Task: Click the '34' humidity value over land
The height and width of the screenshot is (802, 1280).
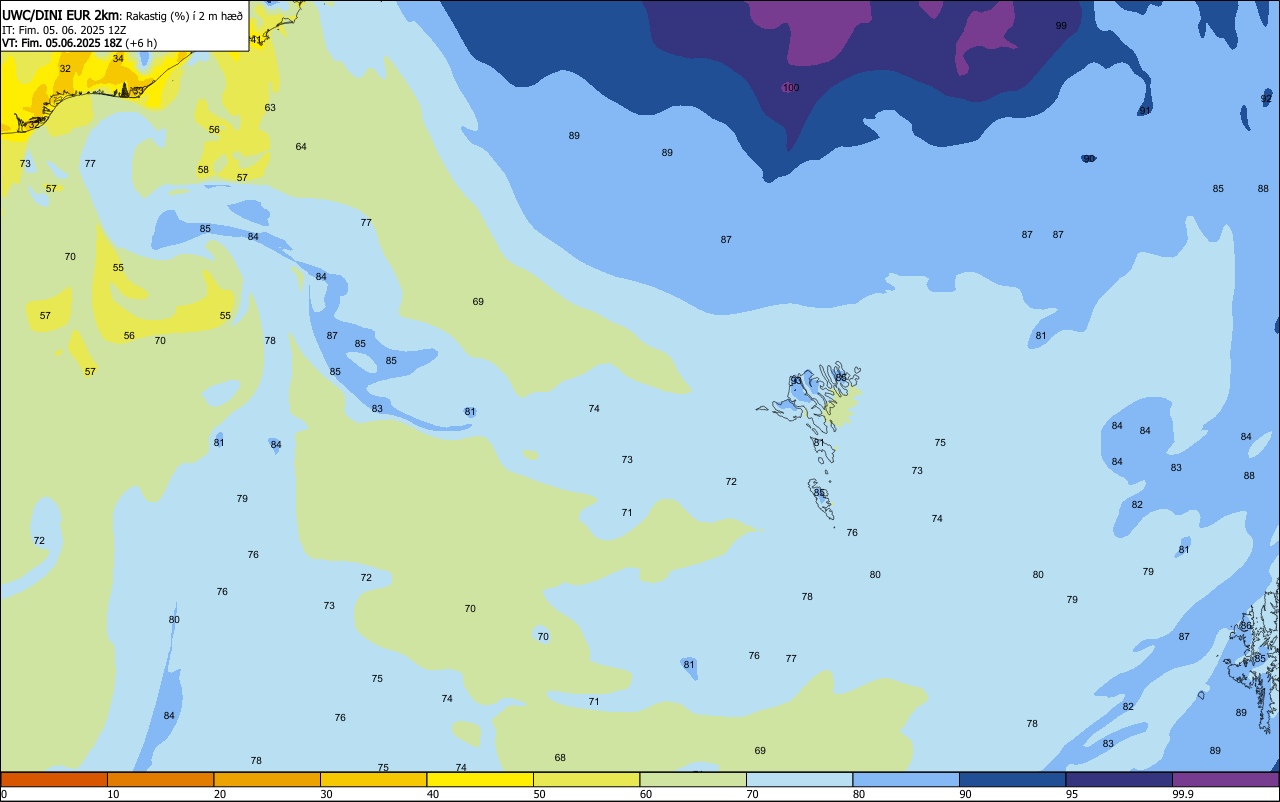Action: [118, 59]
